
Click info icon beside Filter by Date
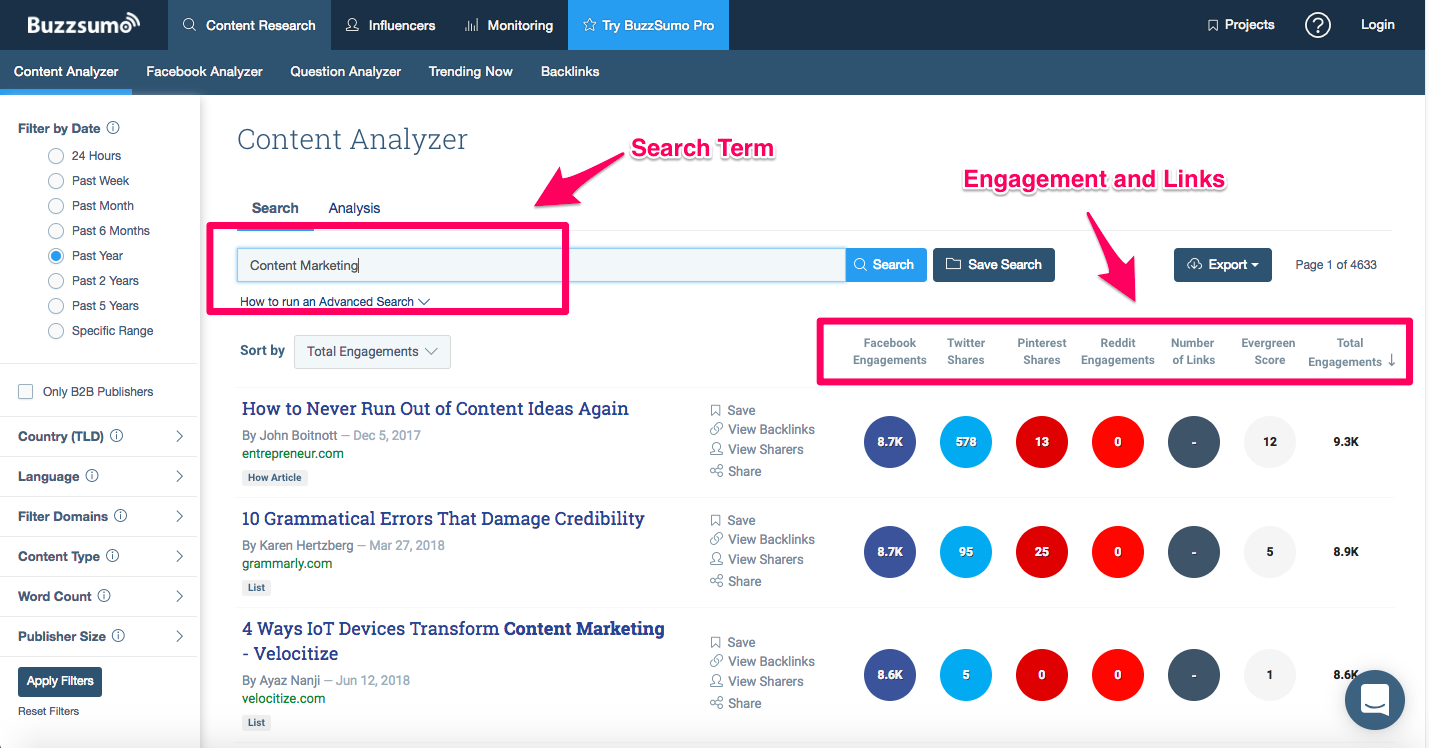coord(113,128)
